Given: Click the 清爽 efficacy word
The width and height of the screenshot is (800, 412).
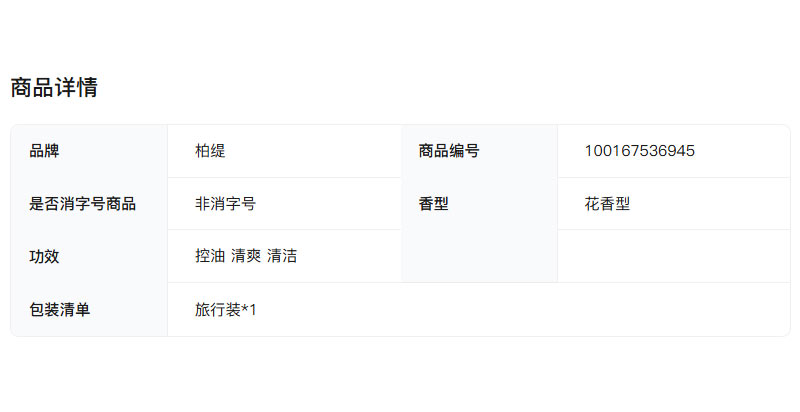Looking at the screenshot, I should tap(246, 256).
